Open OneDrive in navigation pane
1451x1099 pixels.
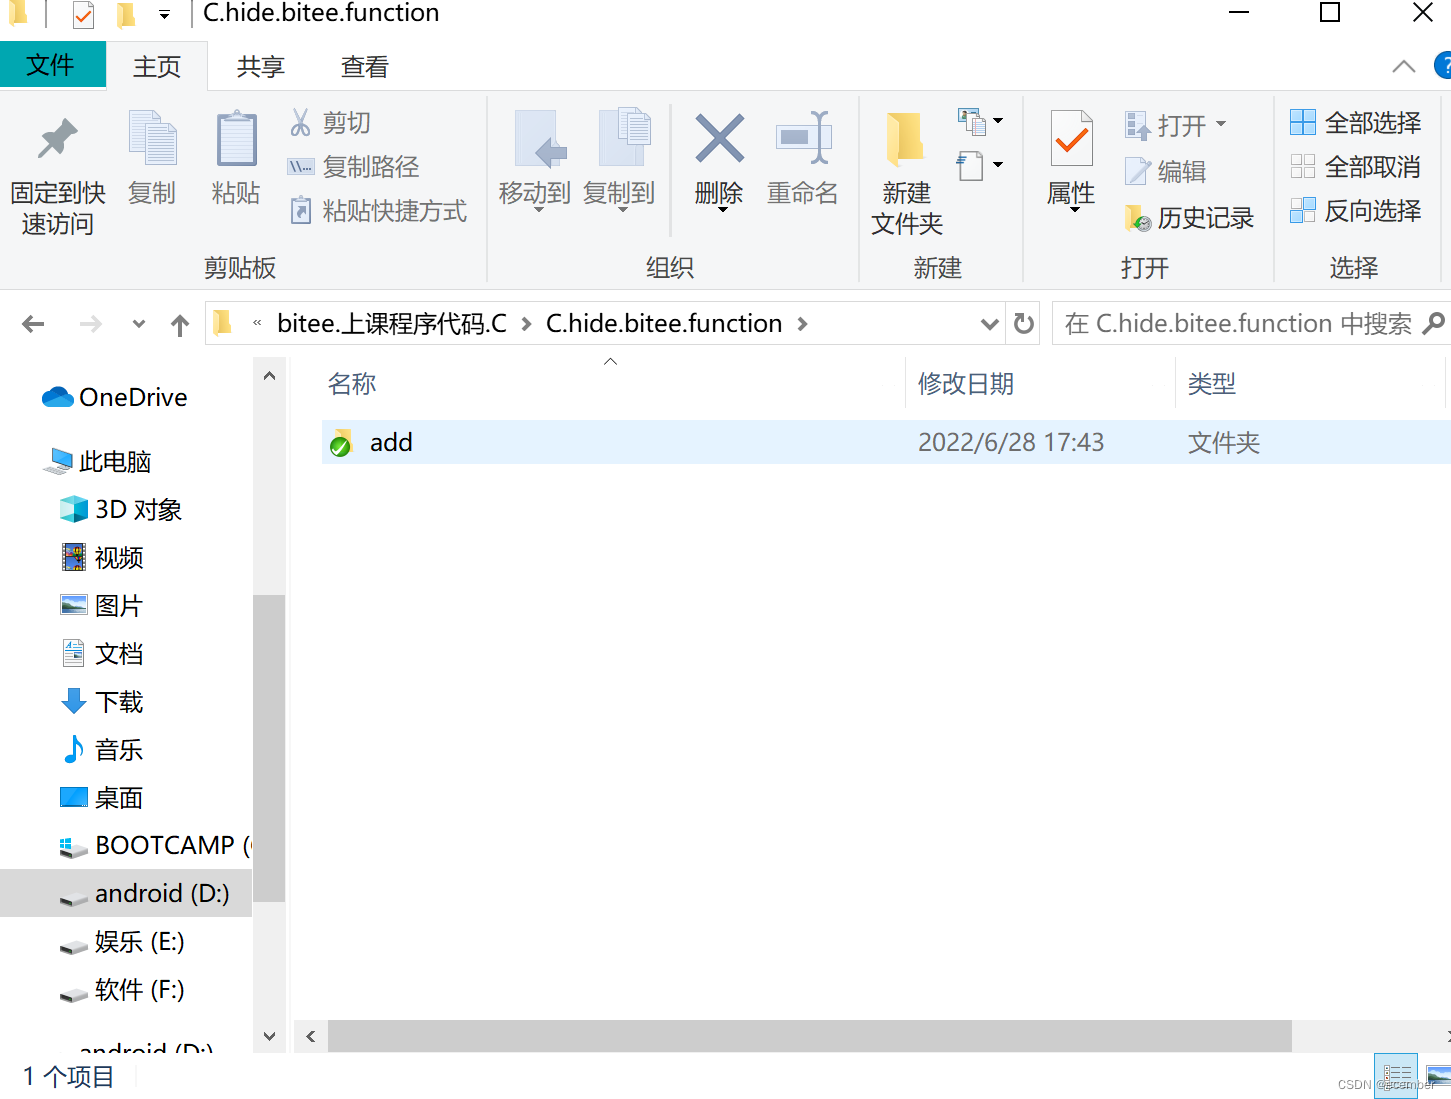(114, 397)
